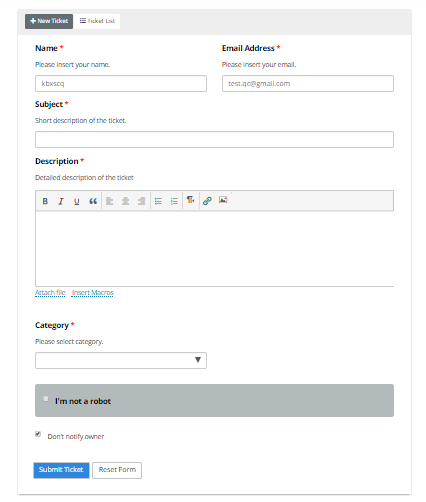426x502 pixels.
Task: Center-align the description text
Action: (125, 201)
